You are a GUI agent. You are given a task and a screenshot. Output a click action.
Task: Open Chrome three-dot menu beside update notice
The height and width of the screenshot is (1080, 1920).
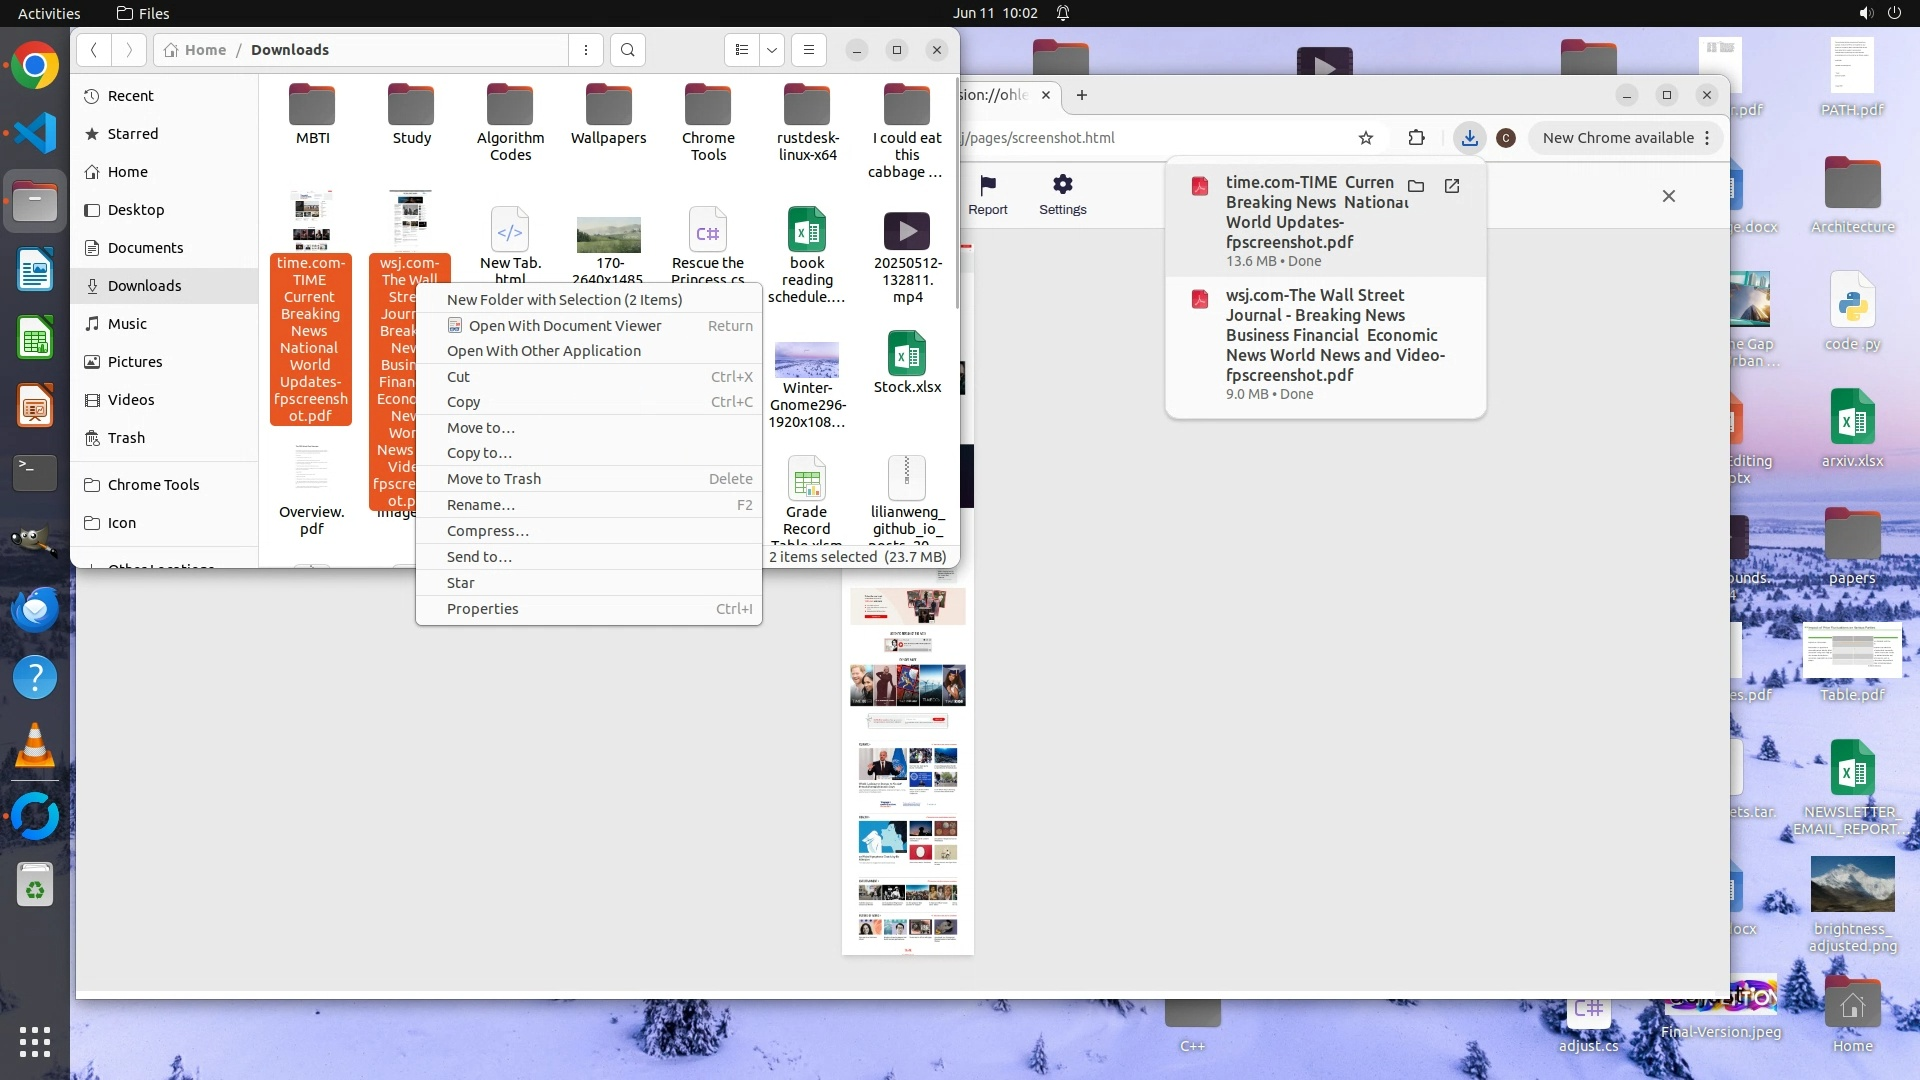pyautogui.click(x=1708, y=138)
